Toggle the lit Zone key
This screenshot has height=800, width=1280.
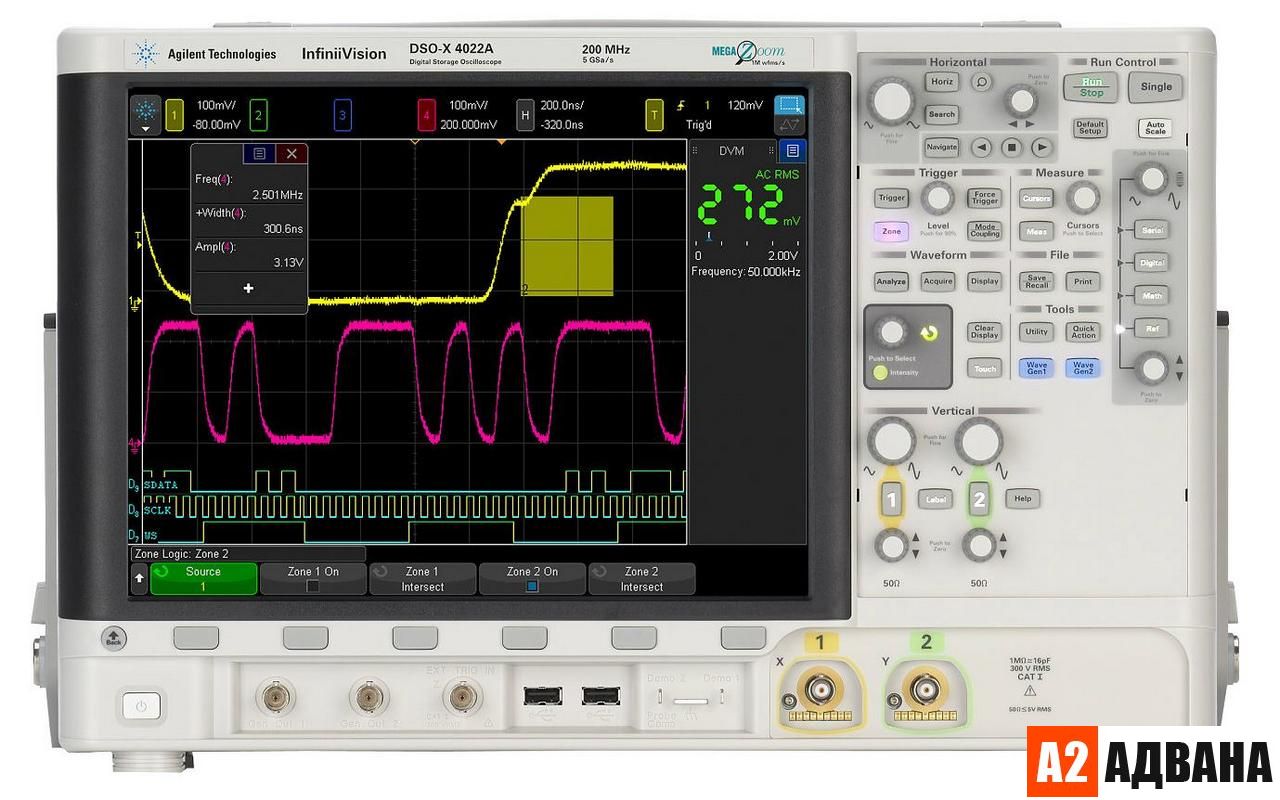coord(891,231)
